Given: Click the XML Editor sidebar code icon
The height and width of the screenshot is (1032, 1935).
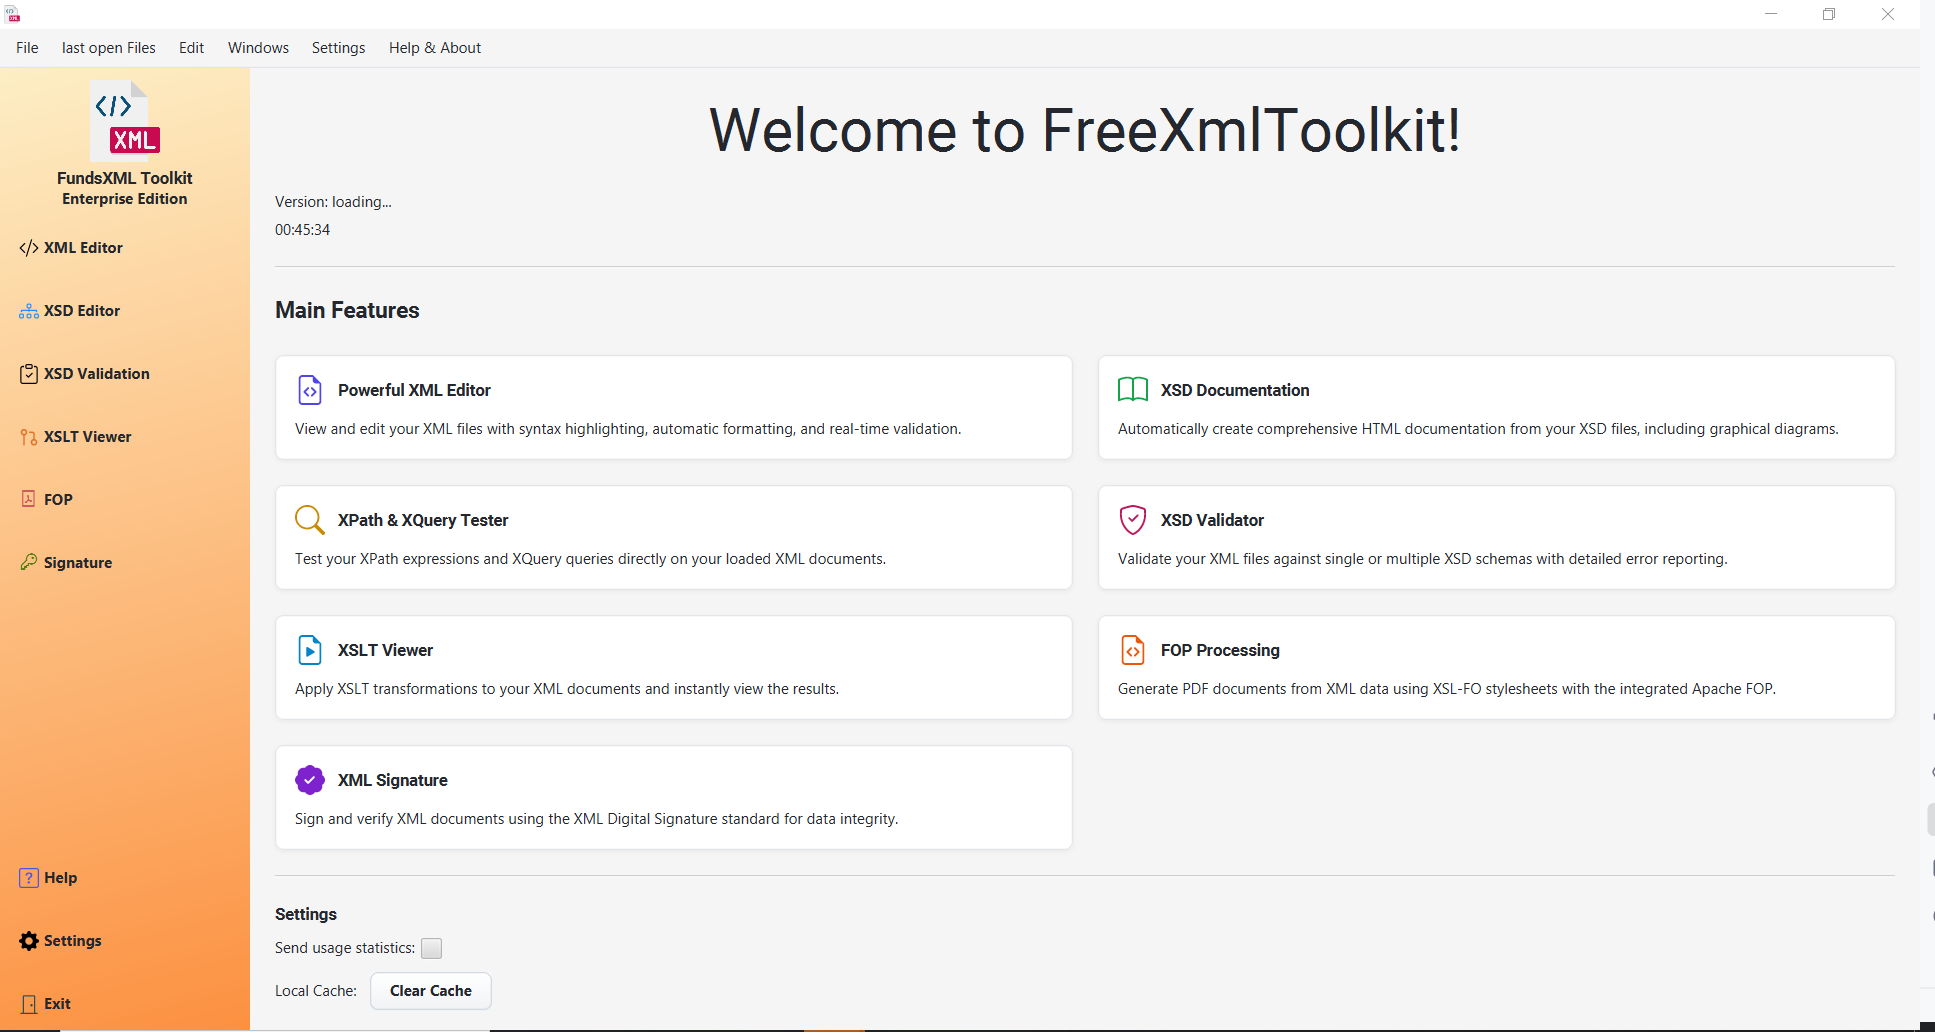Looking at the screenshot, I should pyautogui.click(x=29, y=248).
